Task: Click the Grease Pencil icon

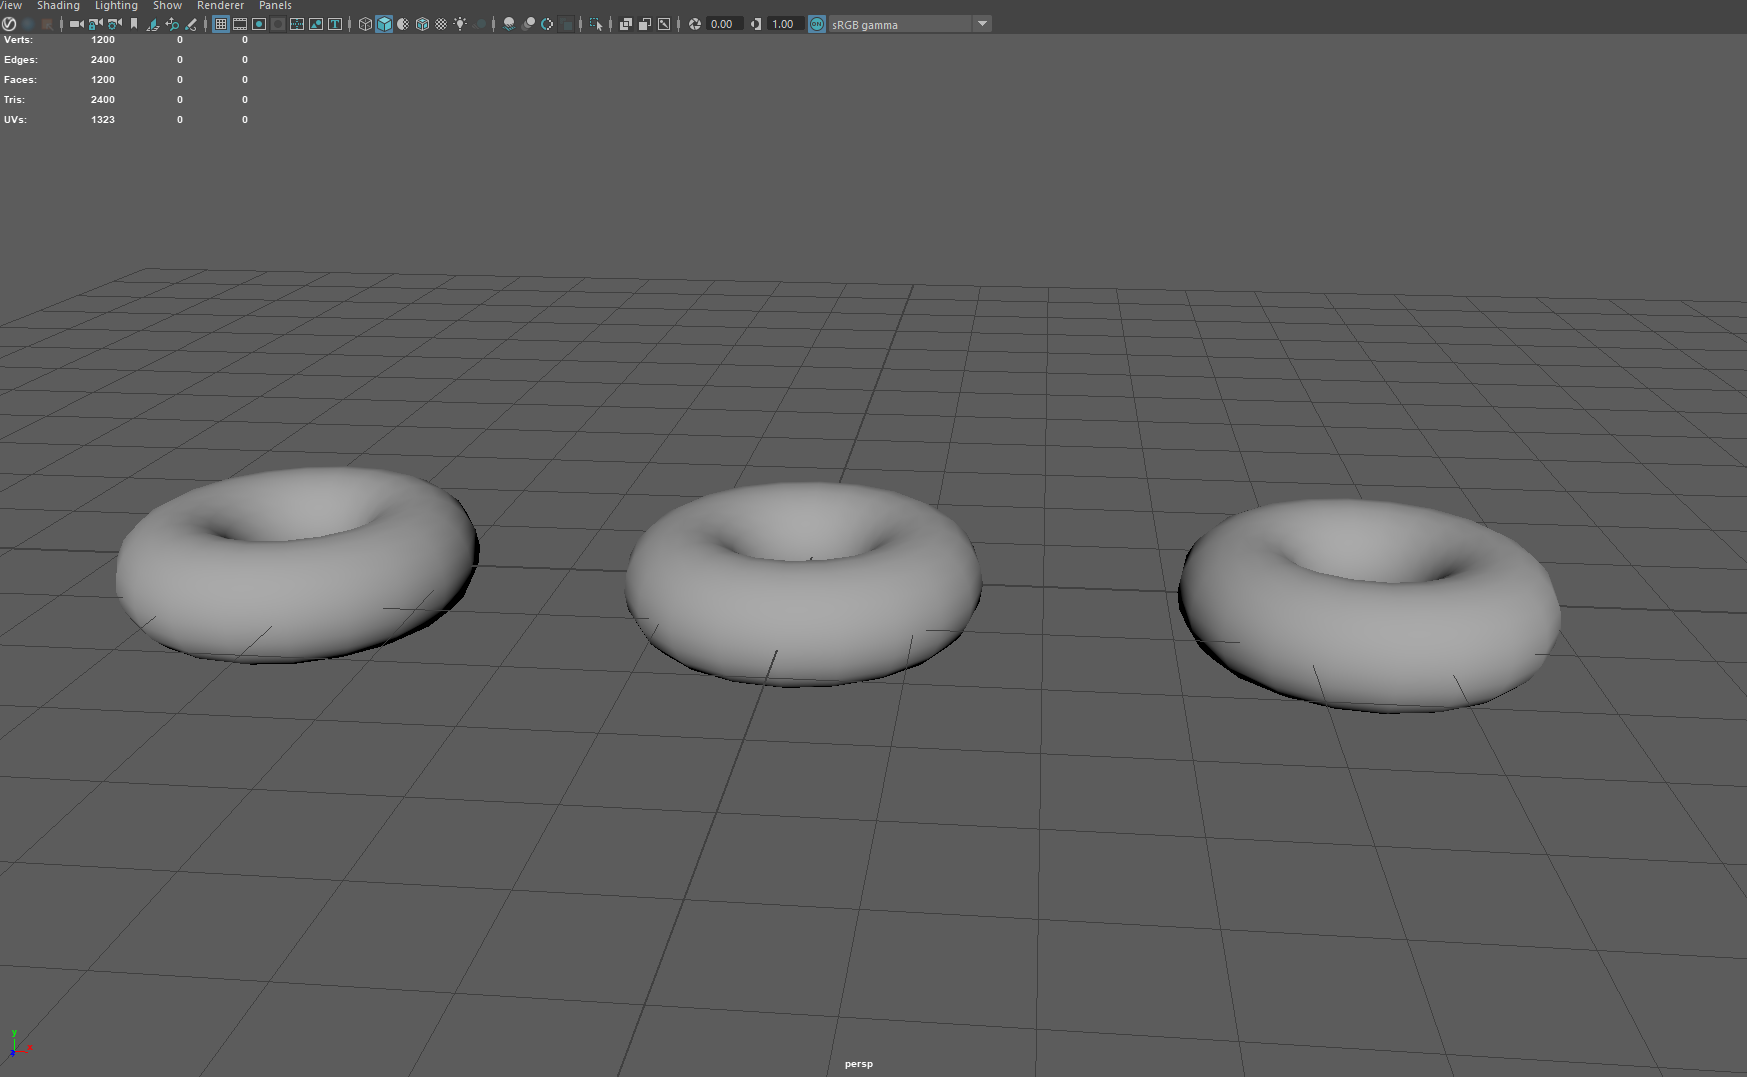Action: [190, 24]
